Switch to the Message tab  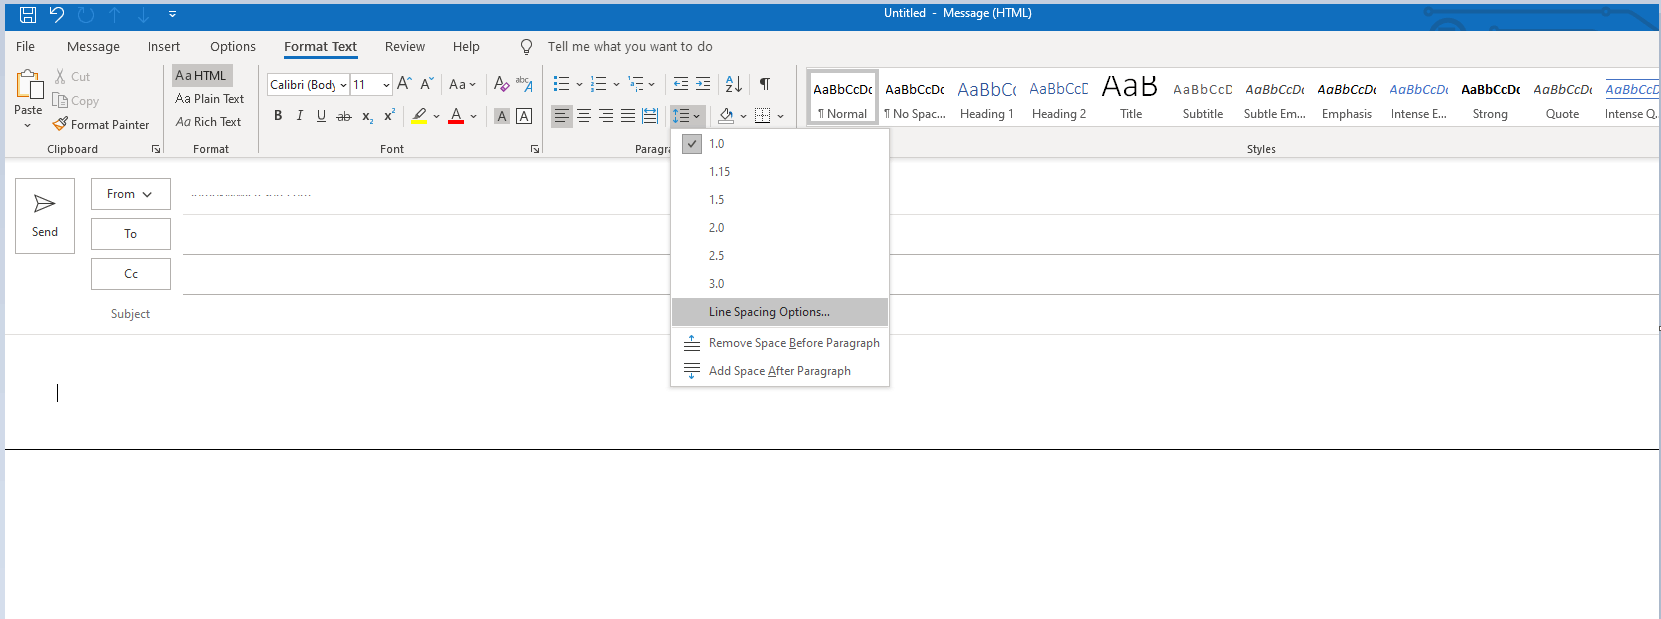[93, 47]
